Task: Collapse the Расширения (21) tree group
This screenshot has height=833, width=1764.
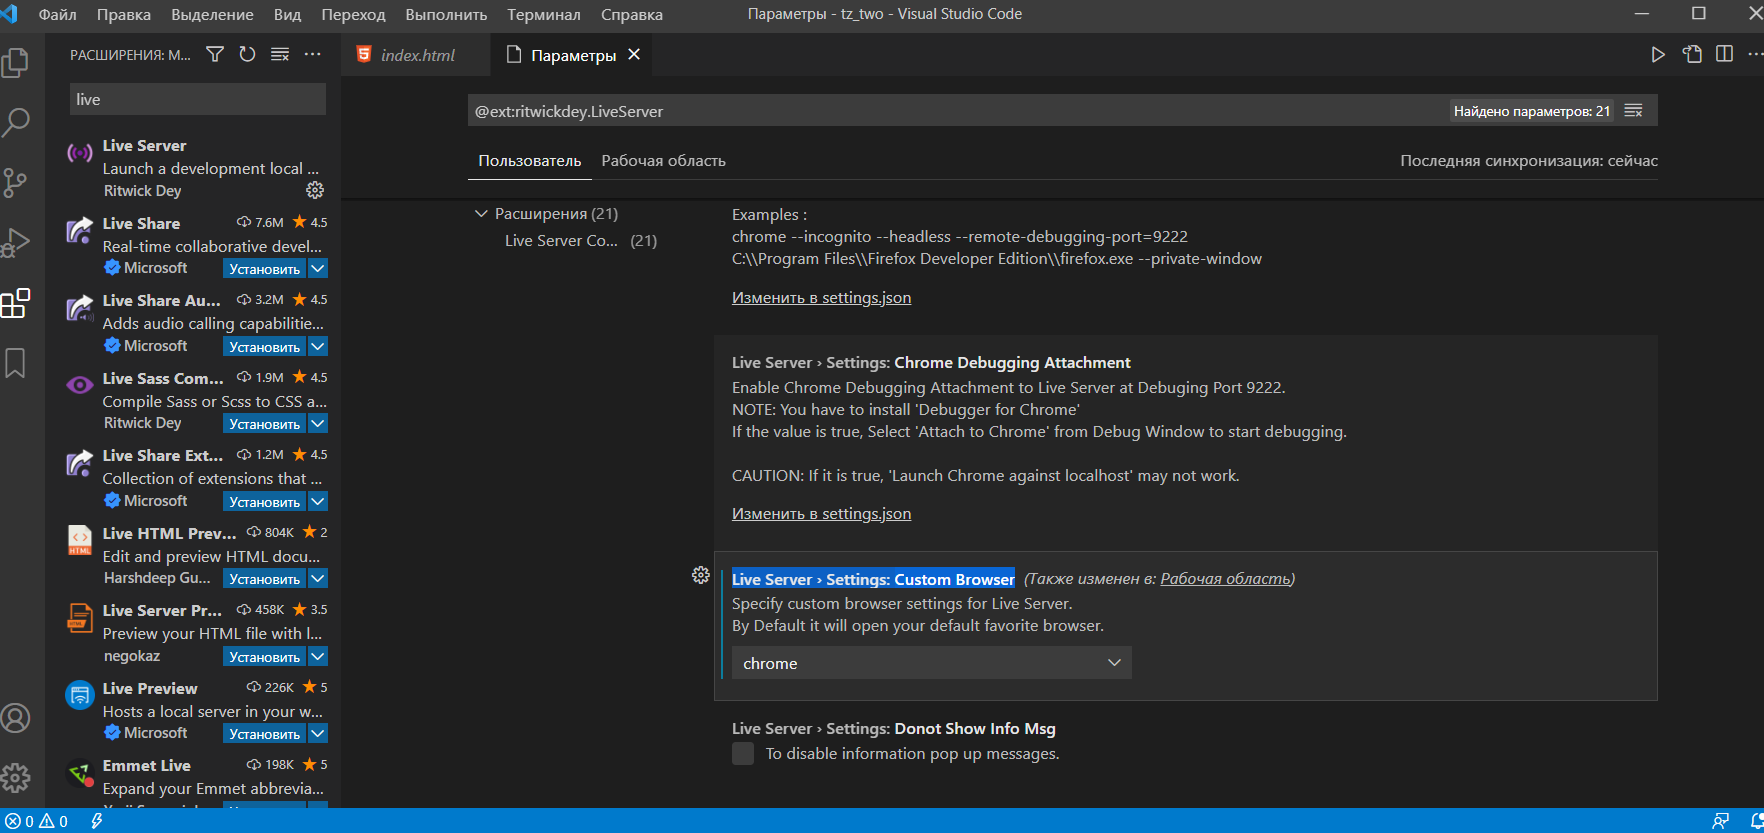Action: (481, 214)
